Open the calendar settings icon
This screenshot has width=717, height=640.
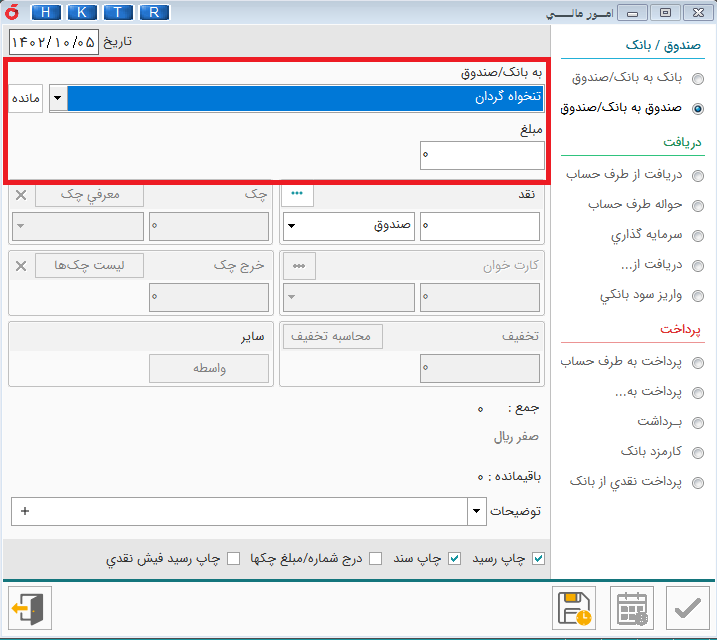pyautogui.click(x=631, y=608)
